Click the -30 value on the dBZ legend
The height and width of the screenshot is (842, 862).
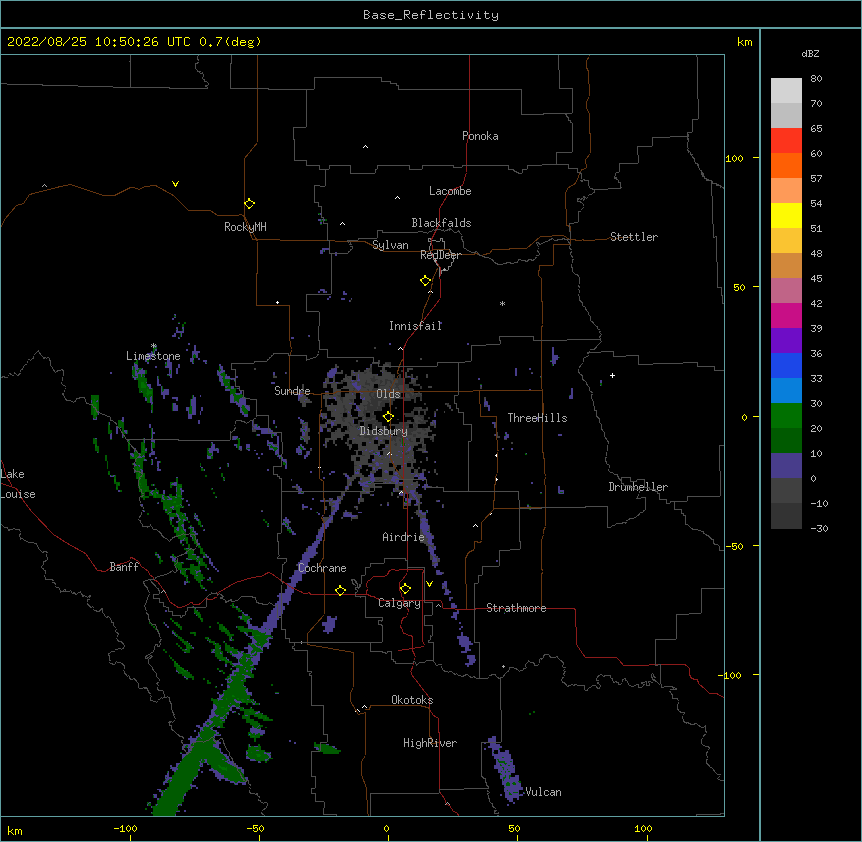(819, 528)
